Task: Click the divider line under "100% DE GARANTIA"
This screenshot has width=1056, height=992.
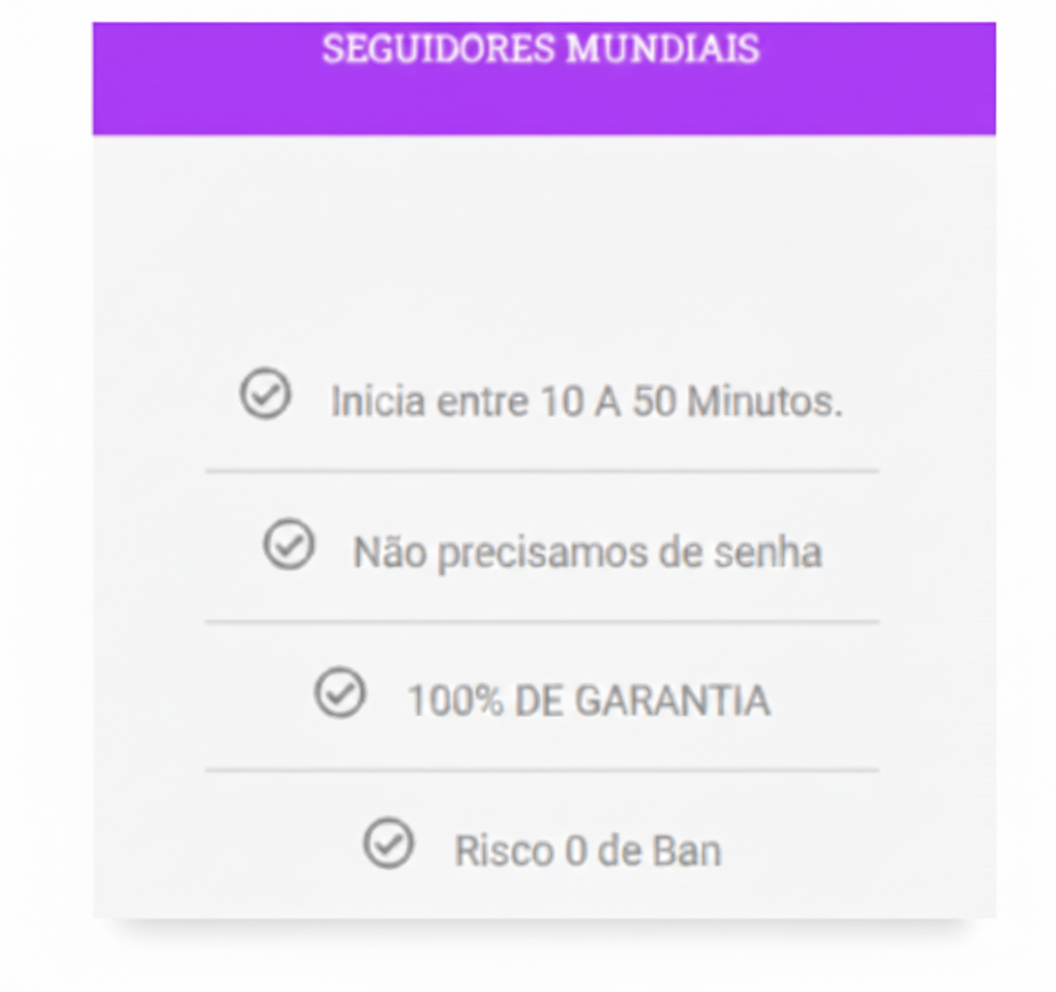Action: (541, 770)
